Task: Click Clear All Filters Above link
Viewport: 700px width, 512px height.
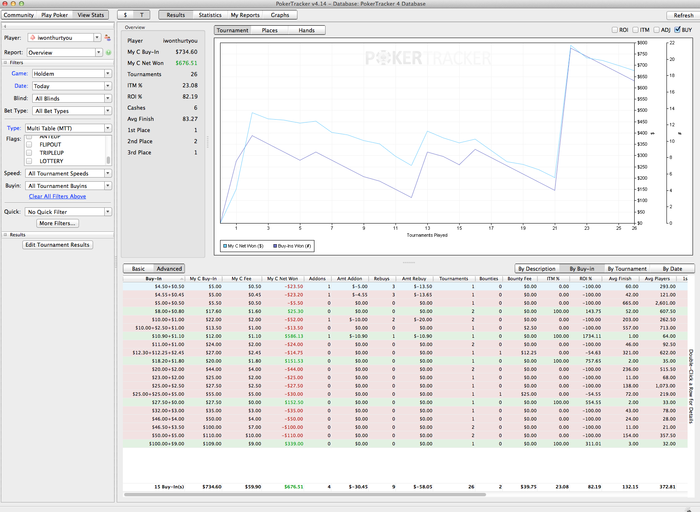Action: pos(57,196)
